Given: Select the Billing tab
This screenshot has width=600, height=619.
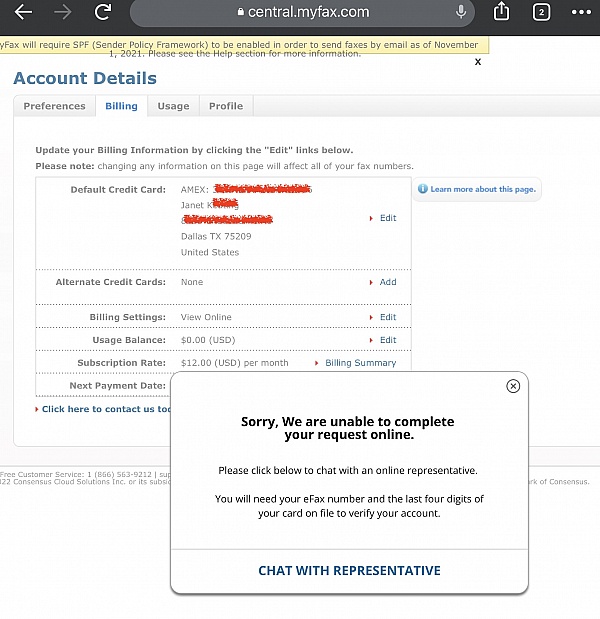Looking at the screenshot, I should (x=122, y=106).
